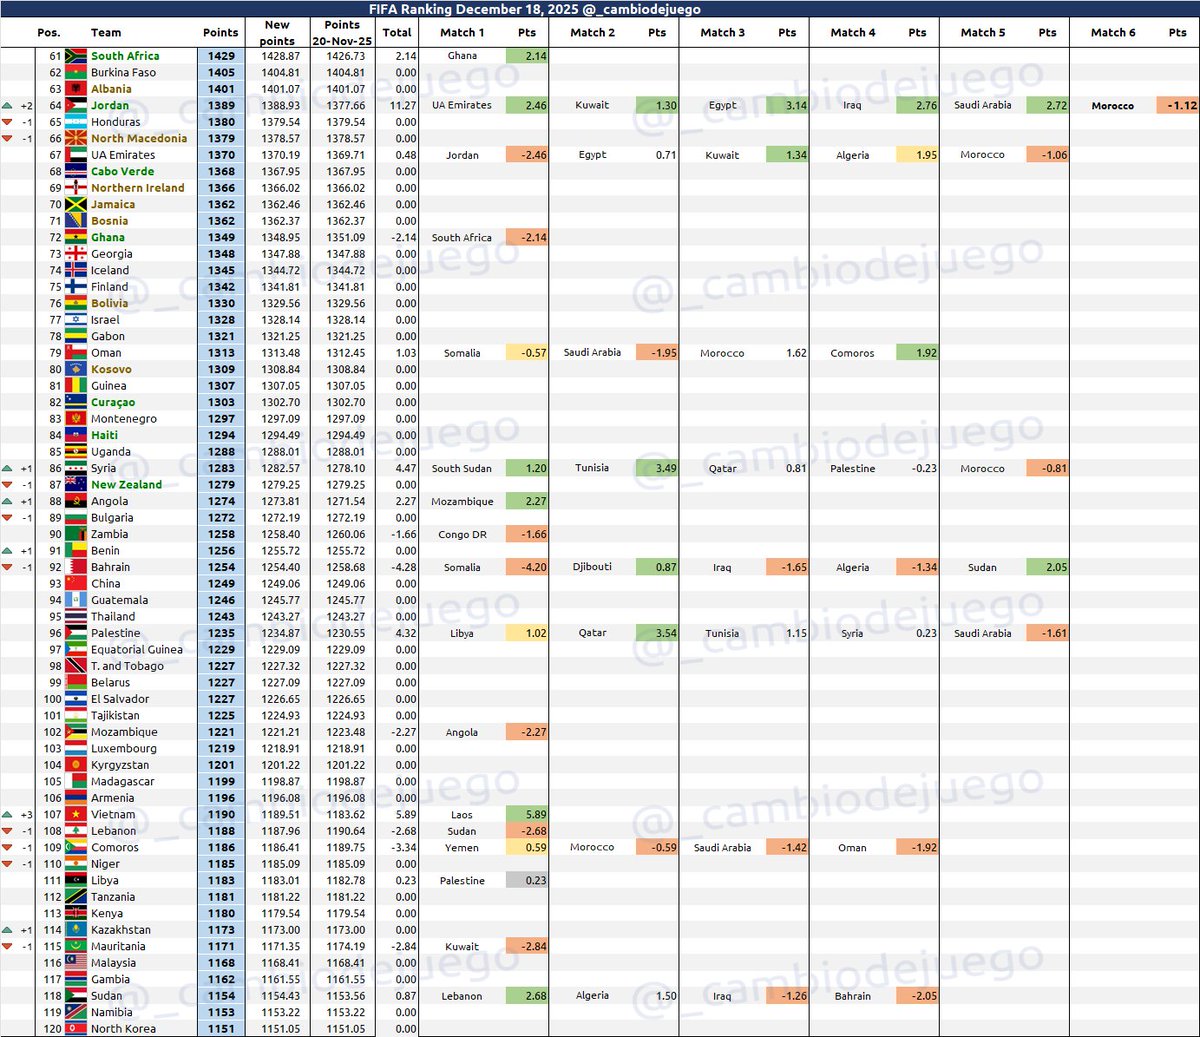Select the UA Emirates flag in row 67
This screenshot has height=1037, width=1200.
pos(76,155)
